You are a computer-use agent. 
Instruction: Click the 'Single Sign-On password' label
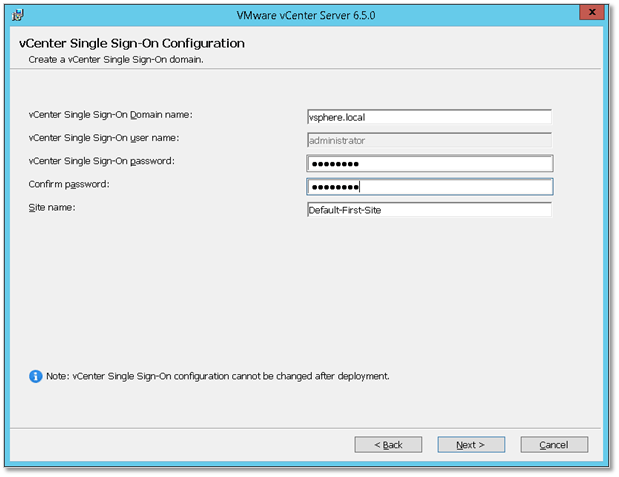tap(101, 161)
